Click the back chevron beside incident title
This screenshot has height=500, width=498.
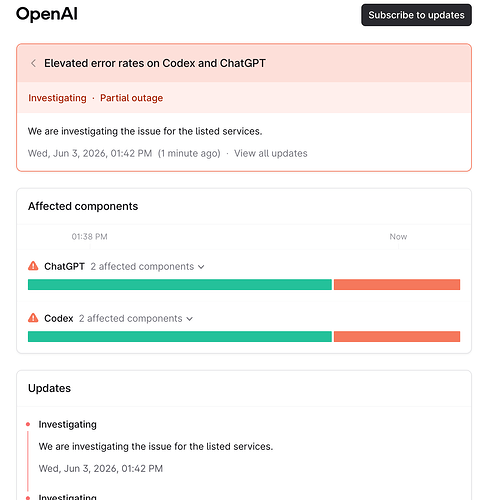click(x=33, y=63)
